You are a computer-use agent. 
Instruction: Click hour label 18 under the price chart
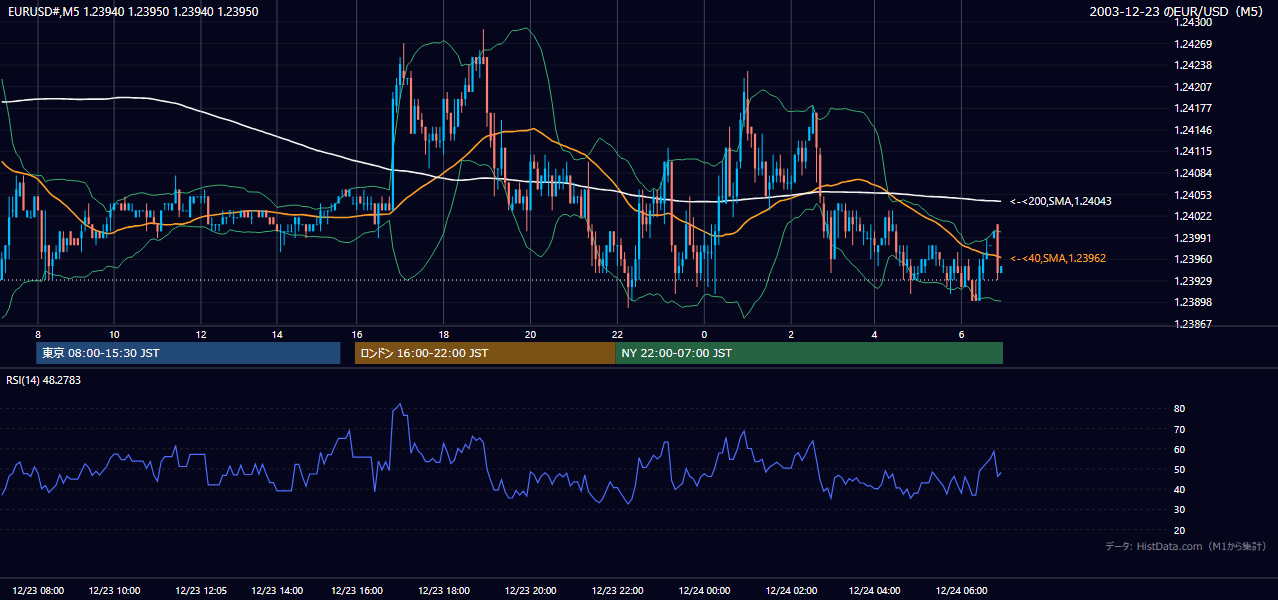tap(444, 334)
